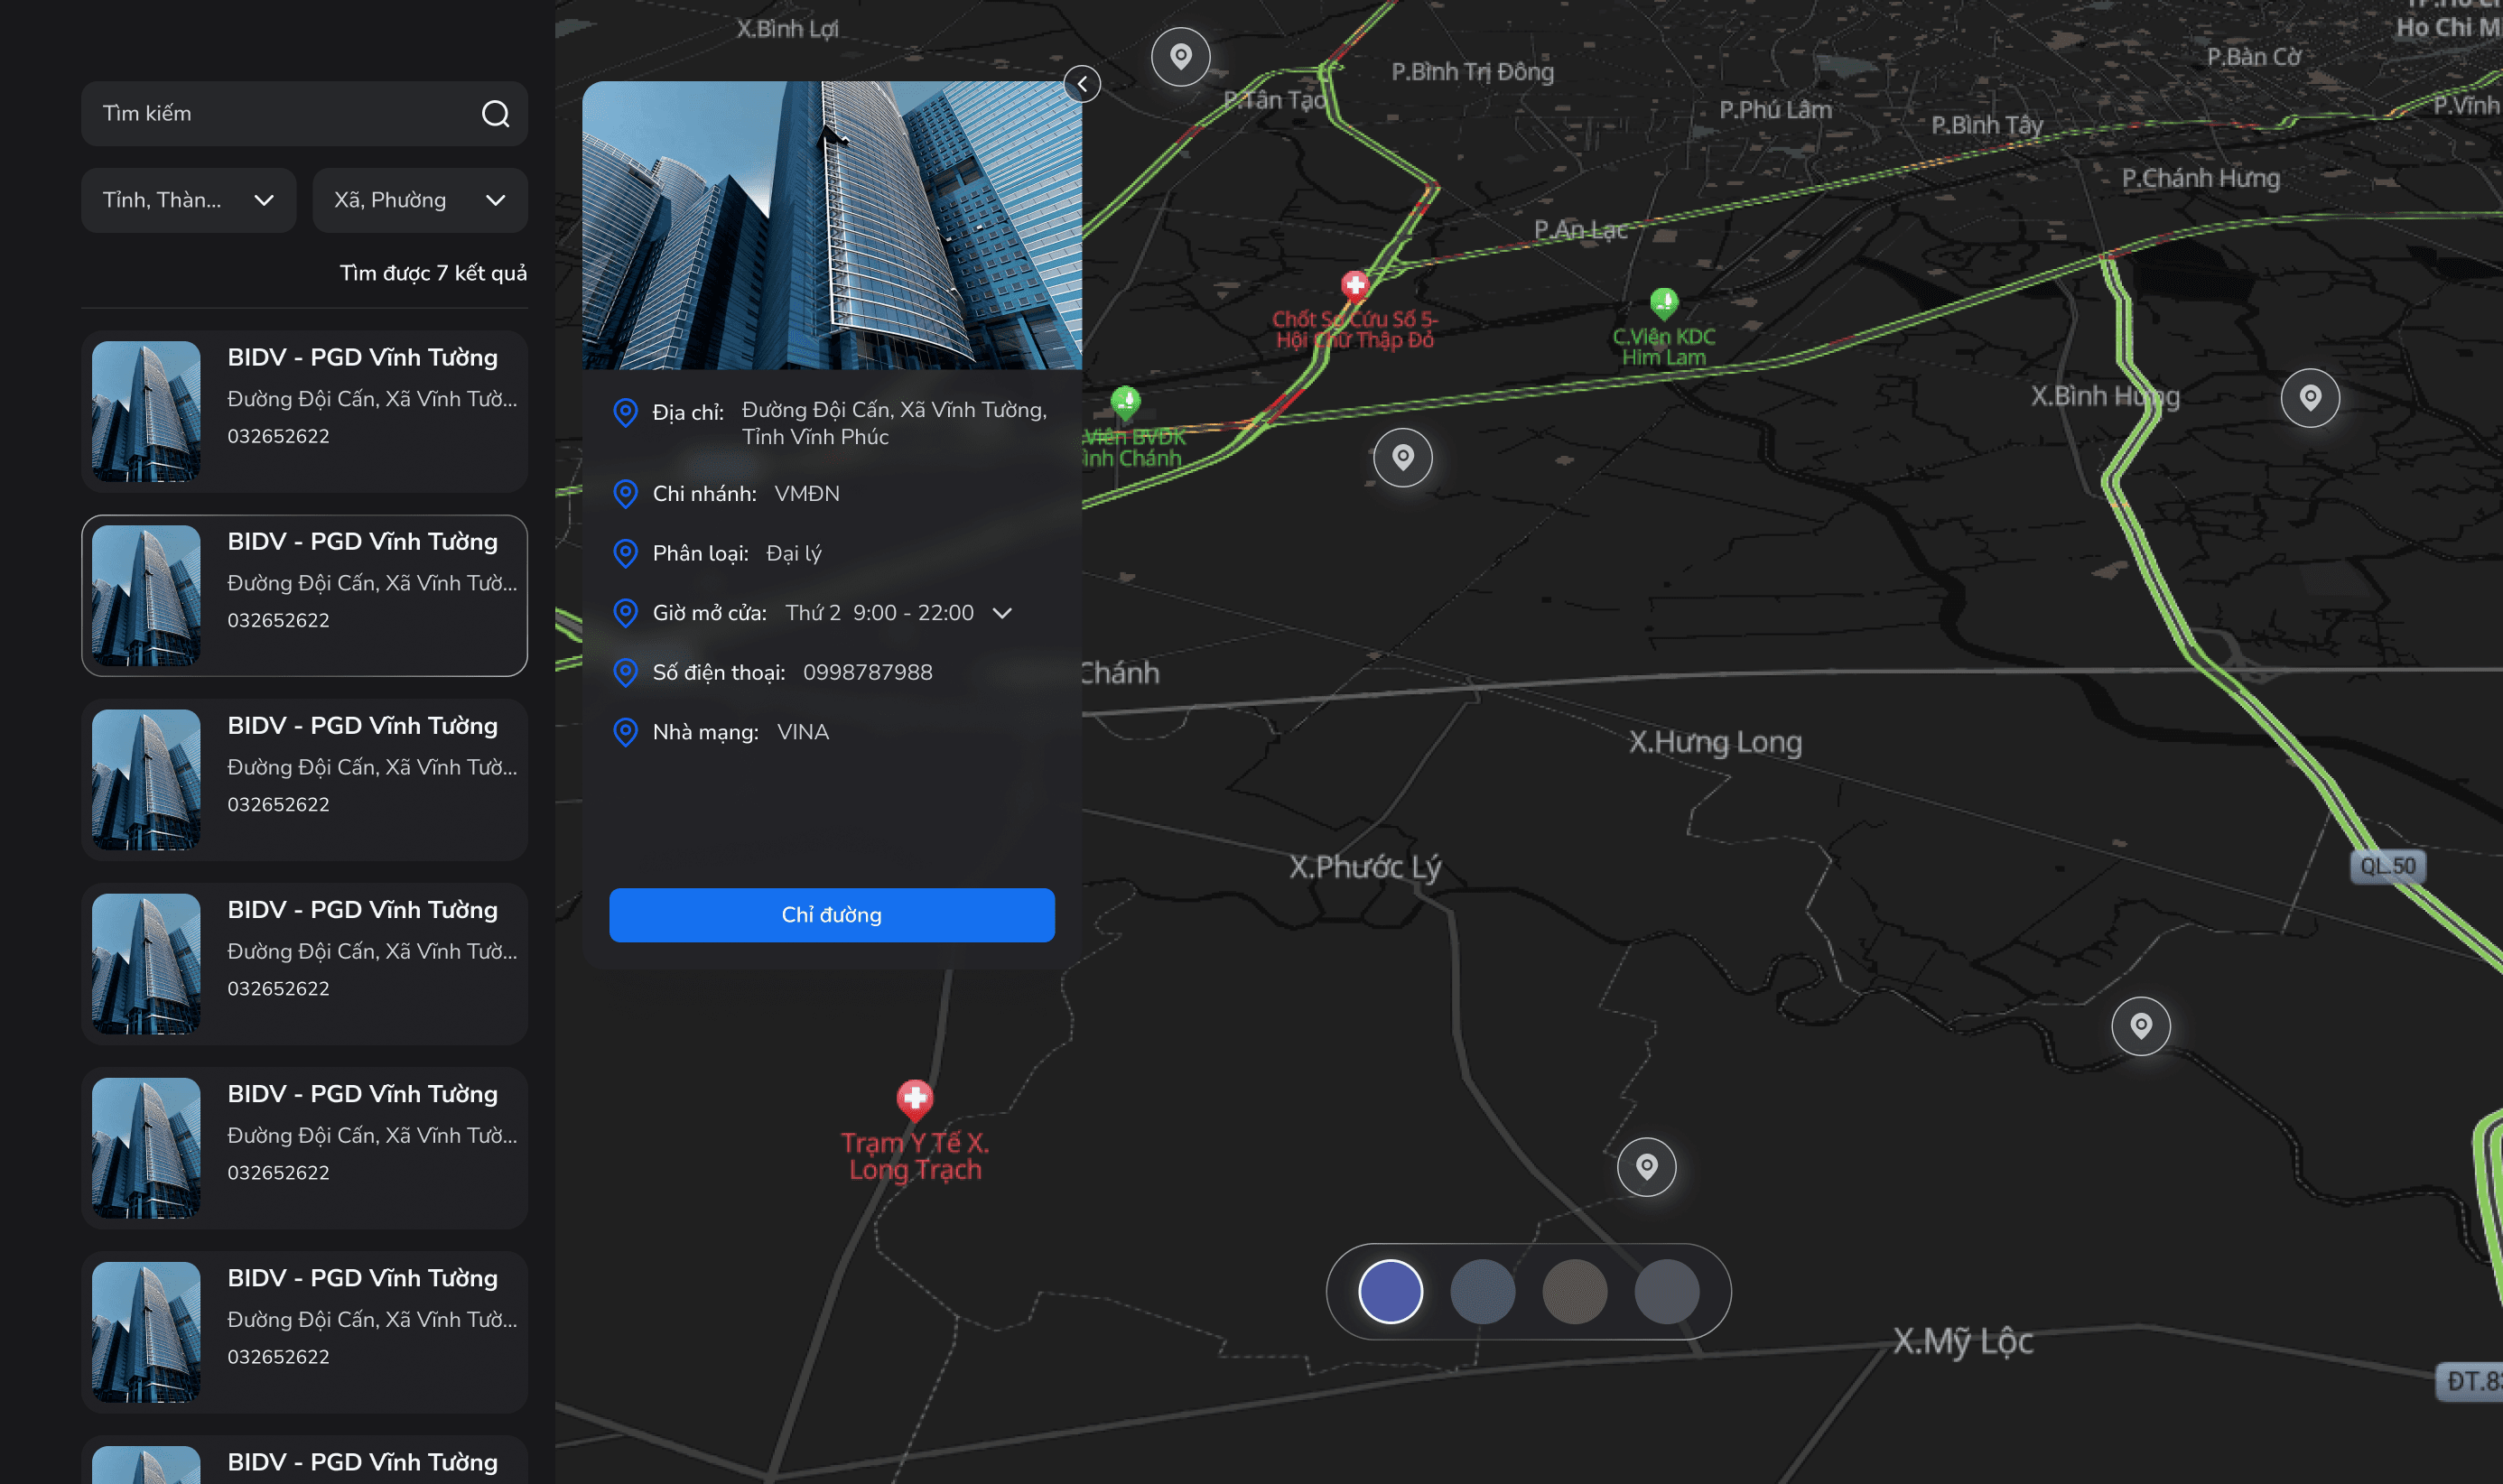
Task: Select the grey map pin south of QL.50
Action: pos(2141,1026)
